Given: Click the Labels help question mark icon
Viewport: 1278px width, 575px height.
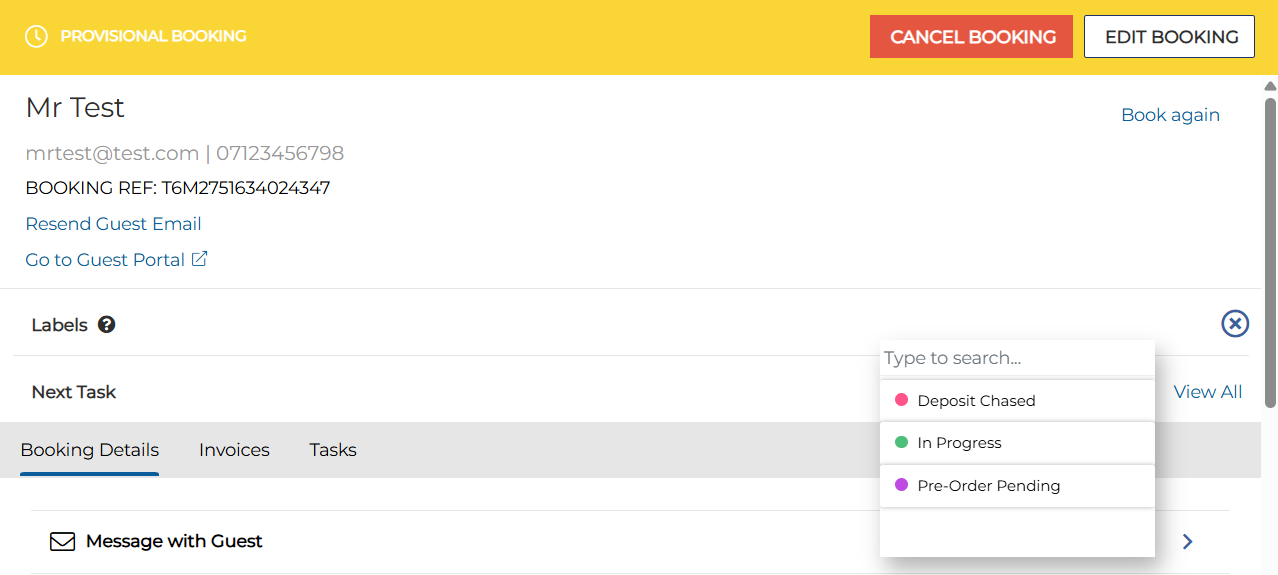Looking at the screenshot, I should tap(106, 325).
